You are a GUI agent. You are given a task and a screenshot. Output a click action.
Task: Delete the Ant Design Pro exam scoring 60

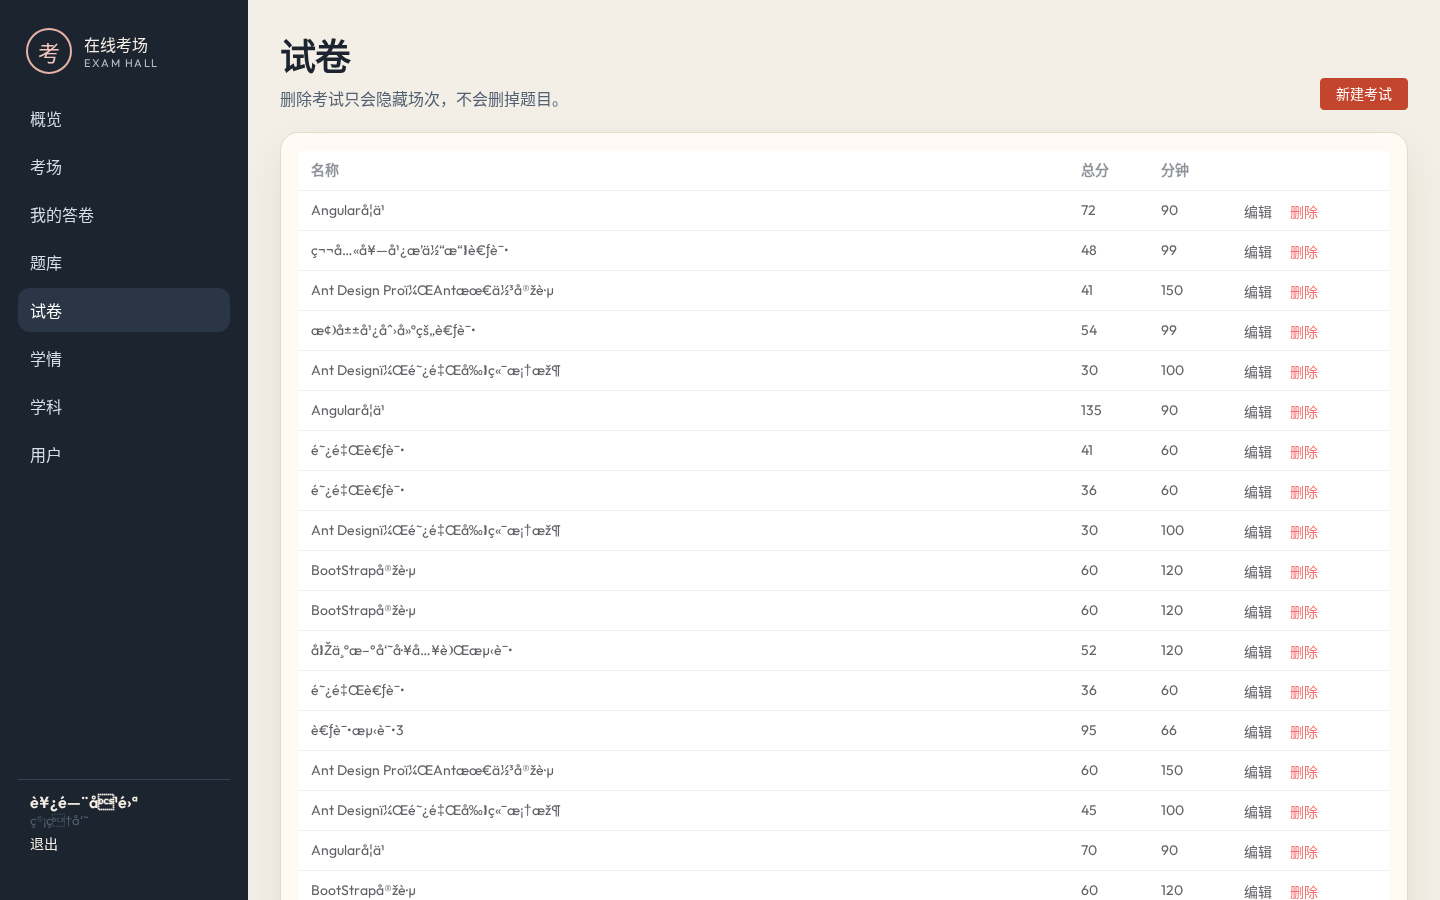tap(1304, 772)
